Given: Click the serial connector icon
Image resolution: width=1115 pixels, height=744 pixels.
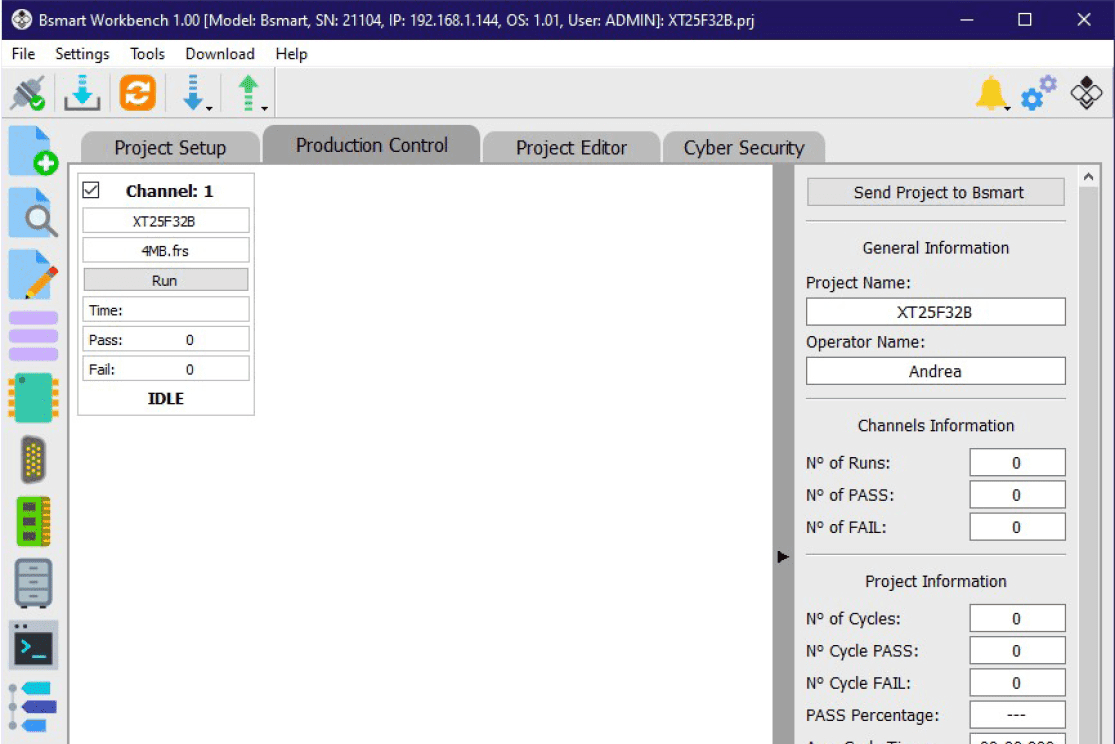Looking at the screenshot, I should pyautogui.click(x=33, y=459).
